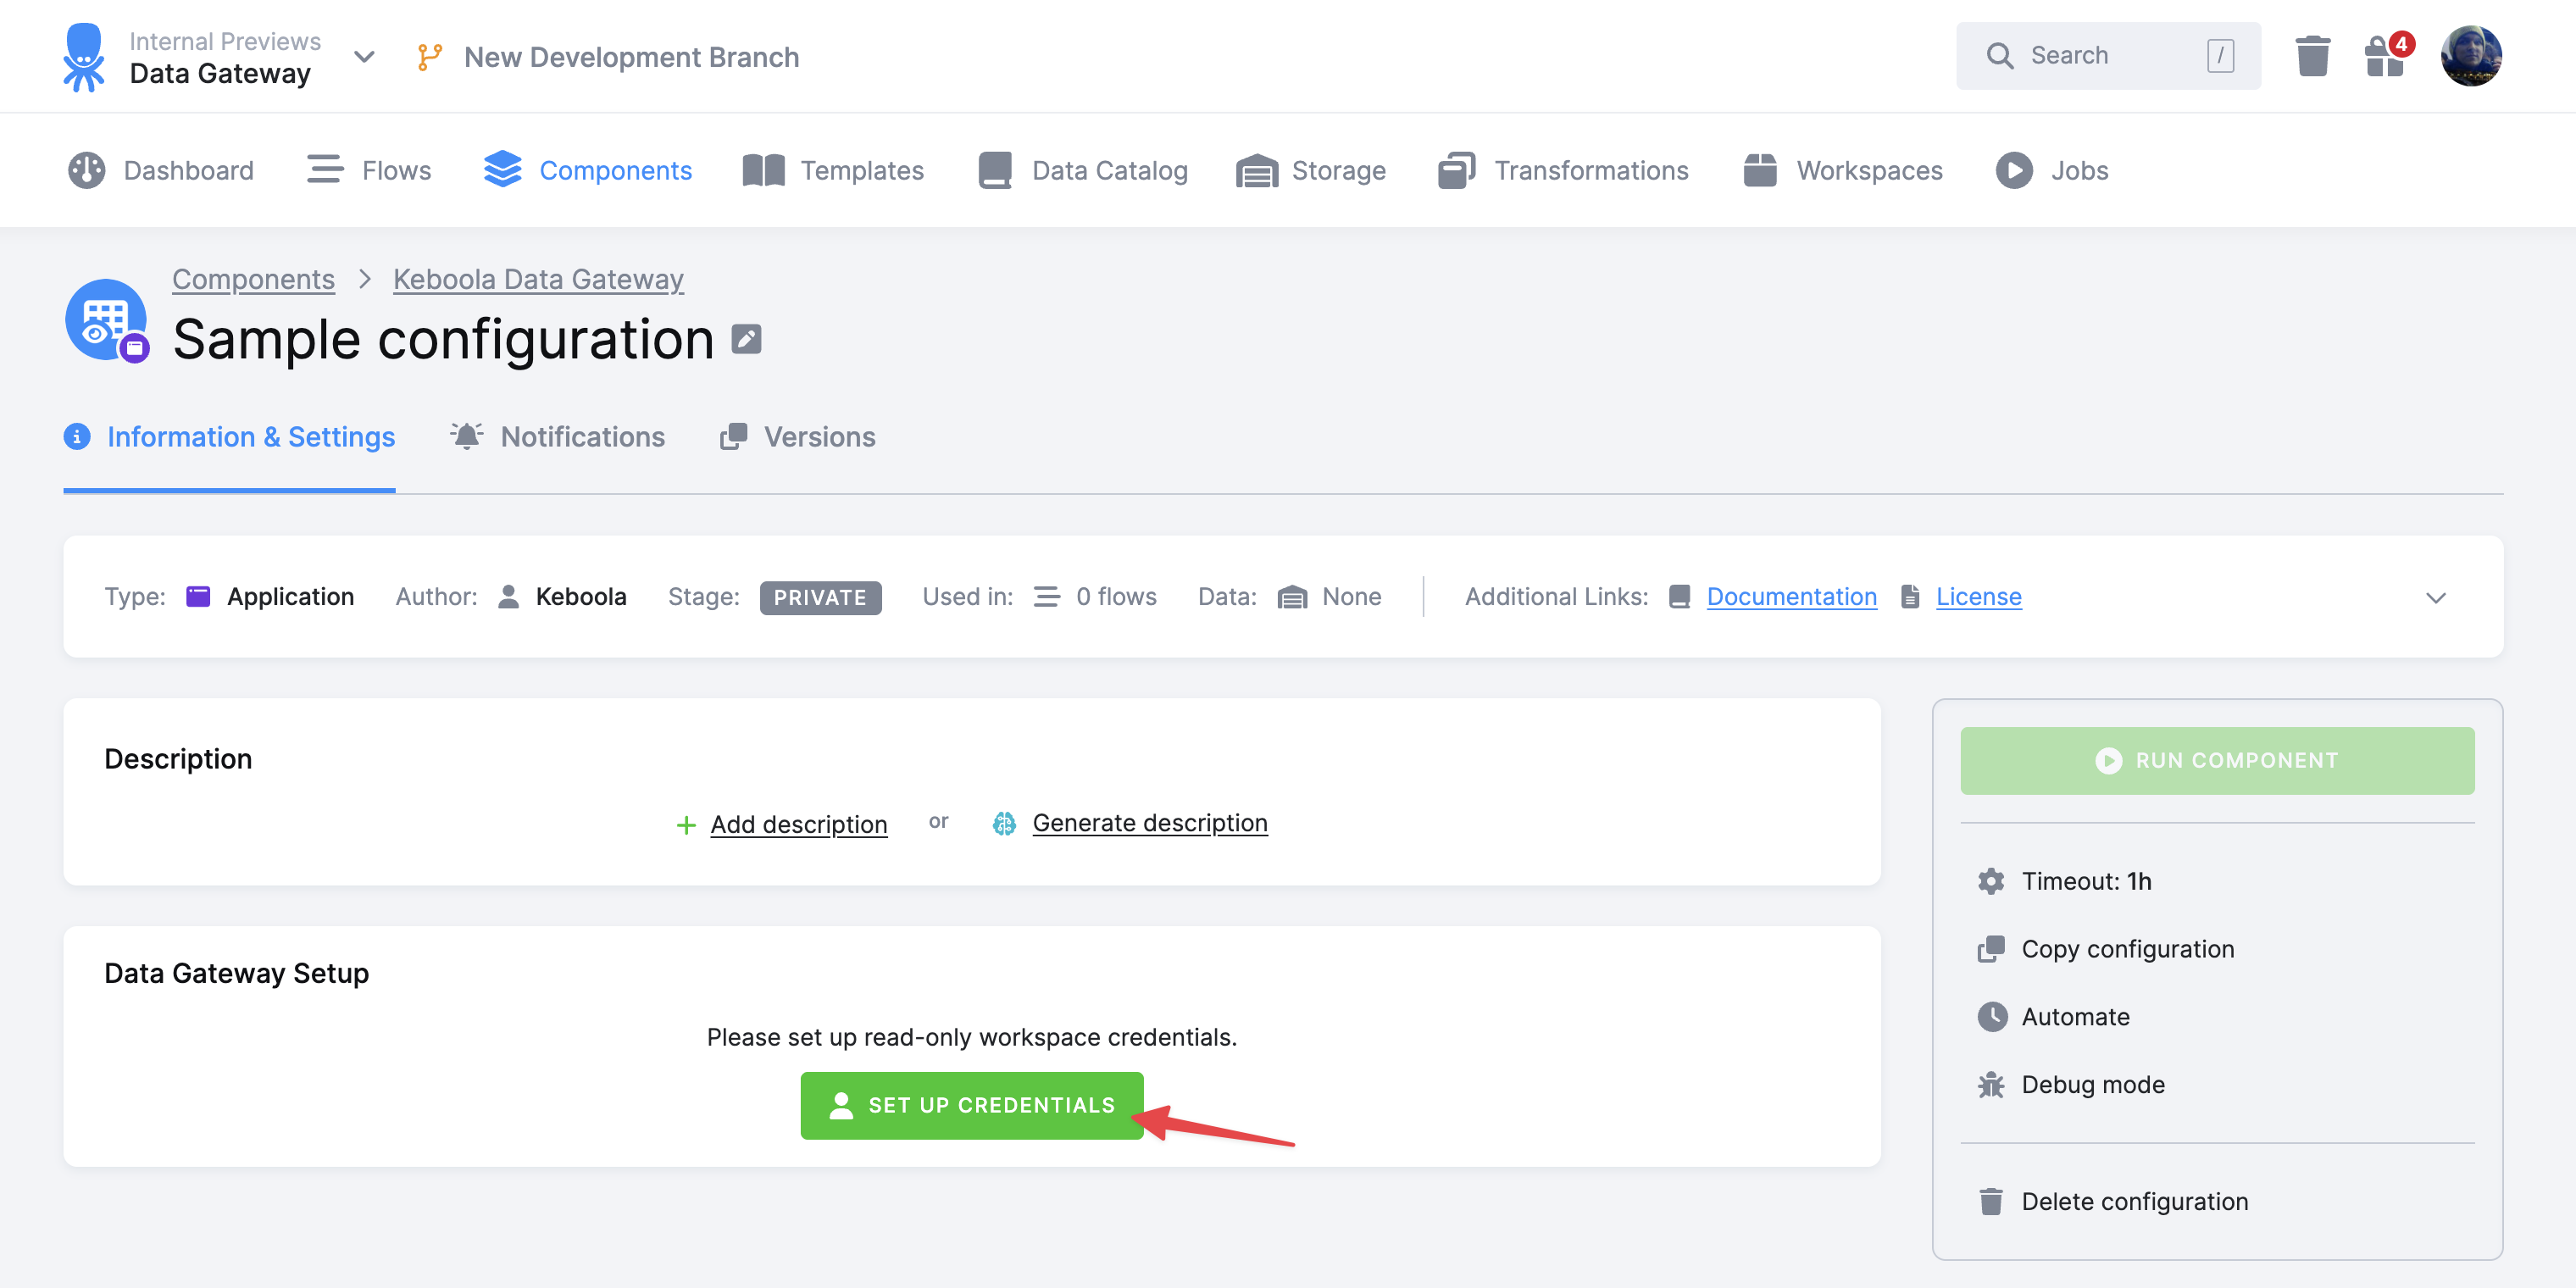Open the Automate clock icon

(x=1992, y=1016)
